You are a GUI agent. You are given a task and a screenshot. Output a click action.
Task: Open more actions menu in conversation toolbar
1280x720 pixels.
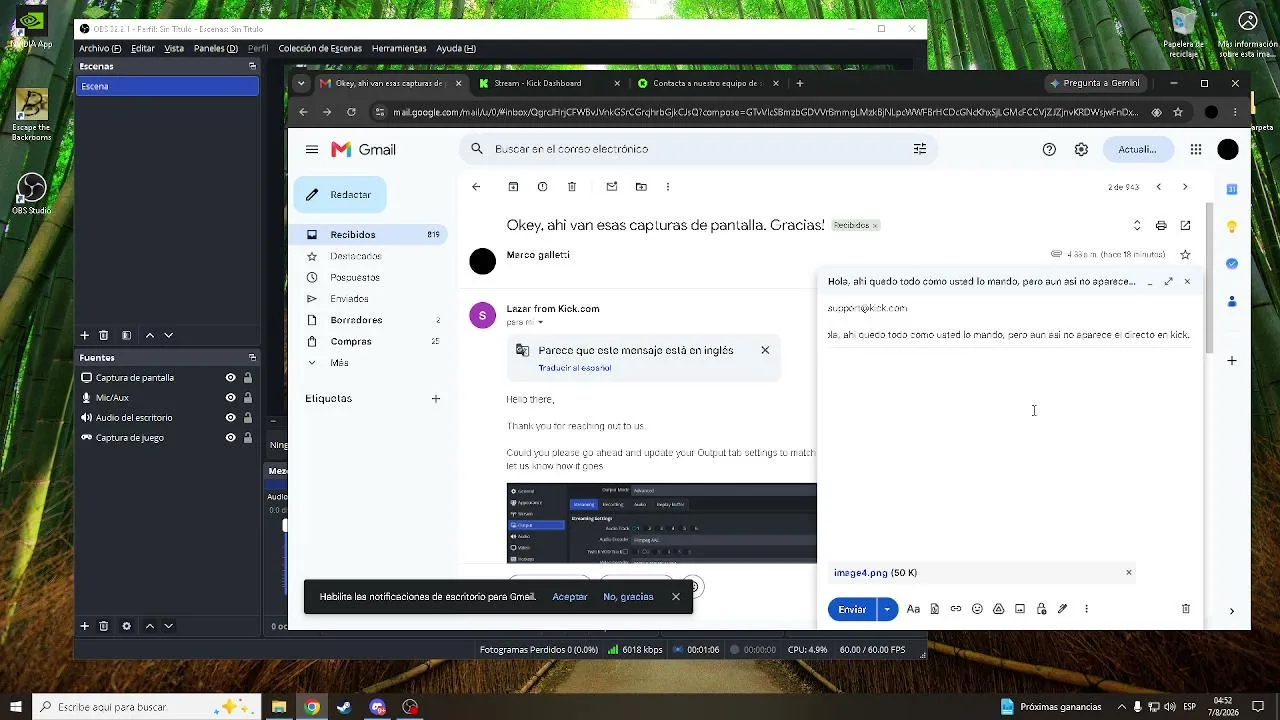tap(668, 187)
